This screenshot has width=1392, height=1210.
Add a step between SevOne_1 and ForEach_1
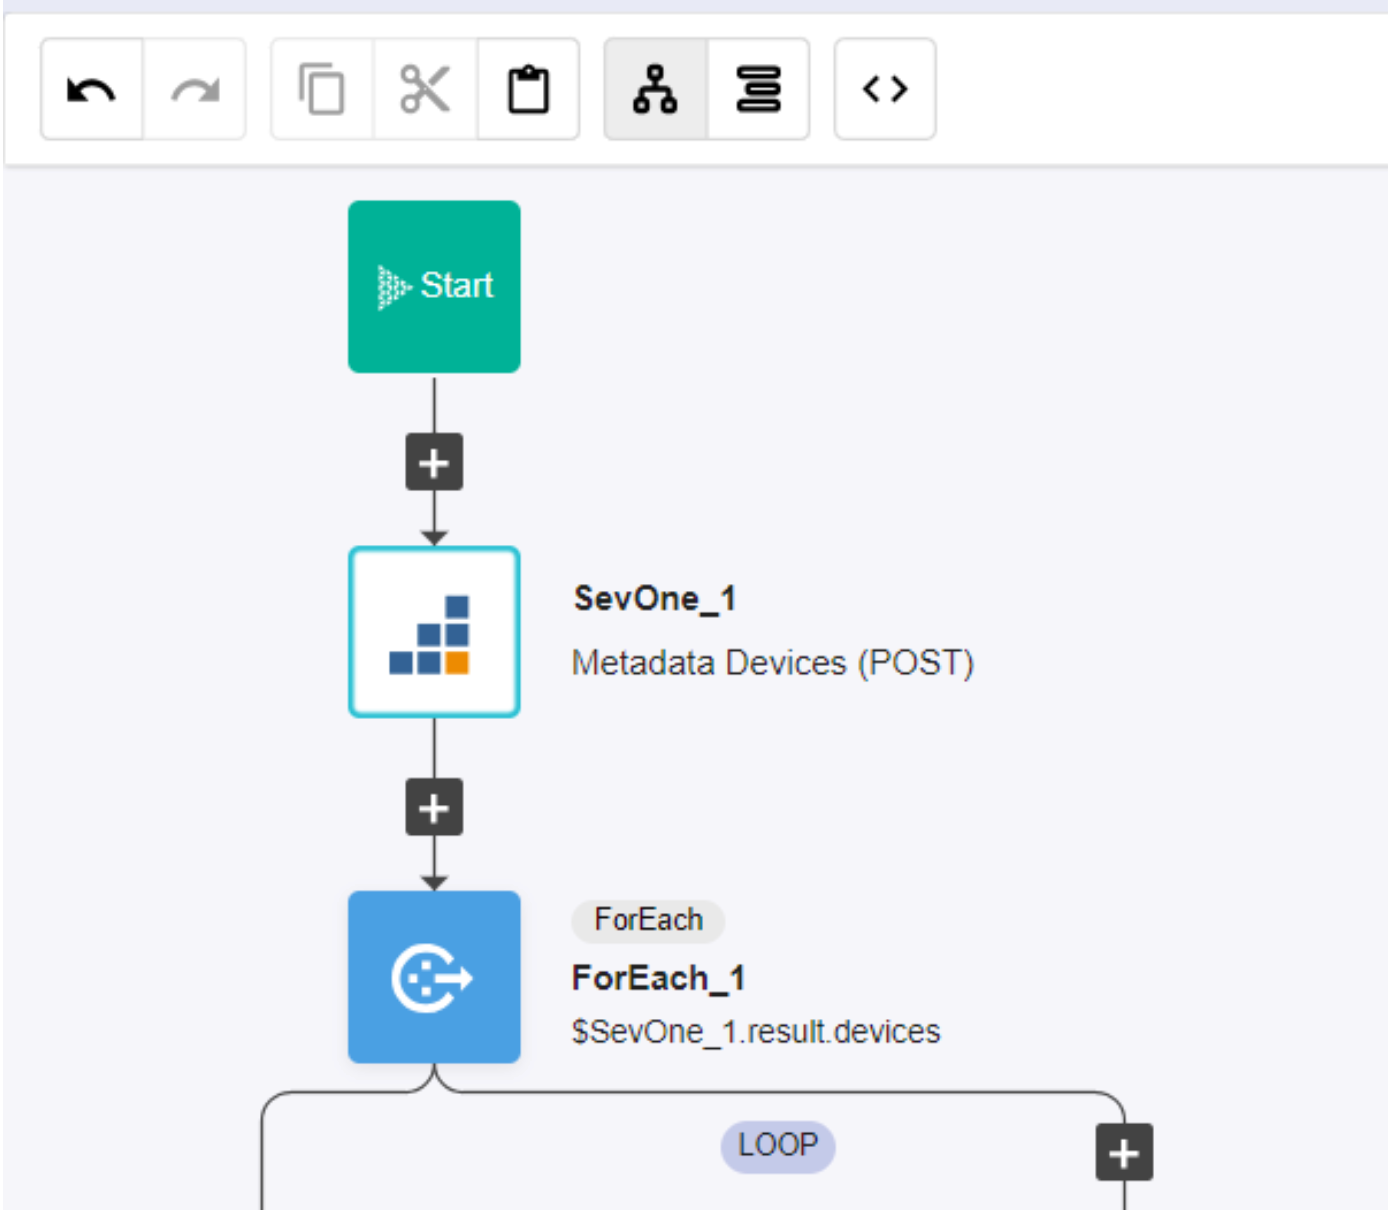point(434,807)
